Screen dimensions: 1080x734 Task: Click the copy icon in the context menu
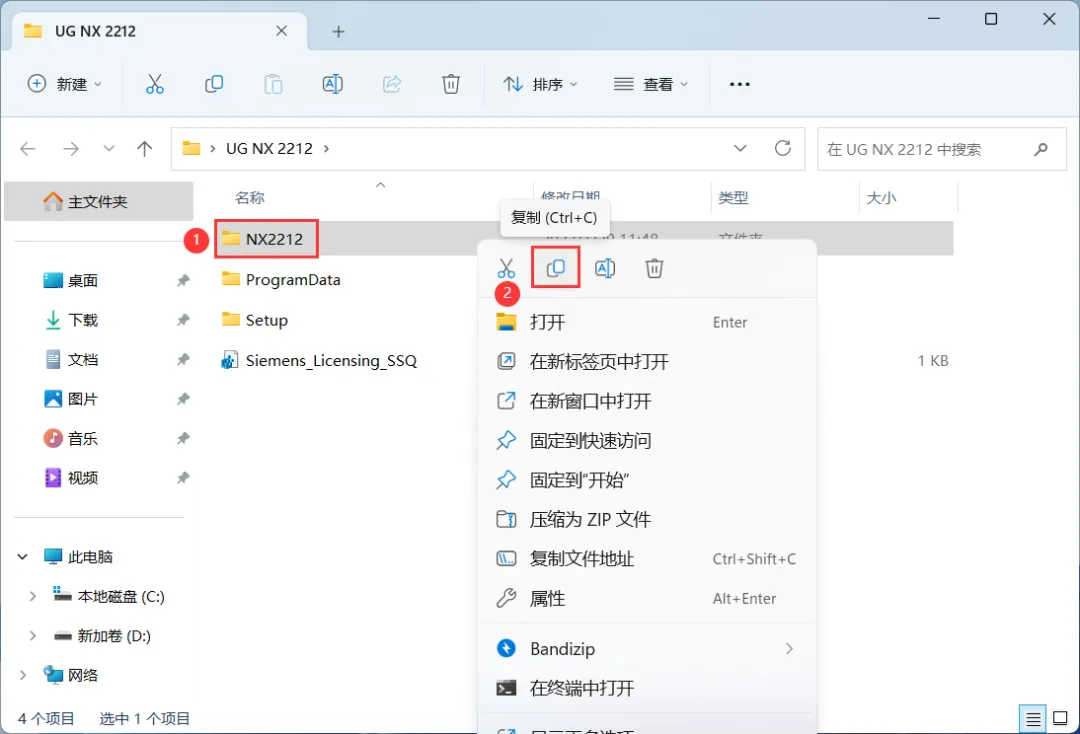[x=556, y=268]
